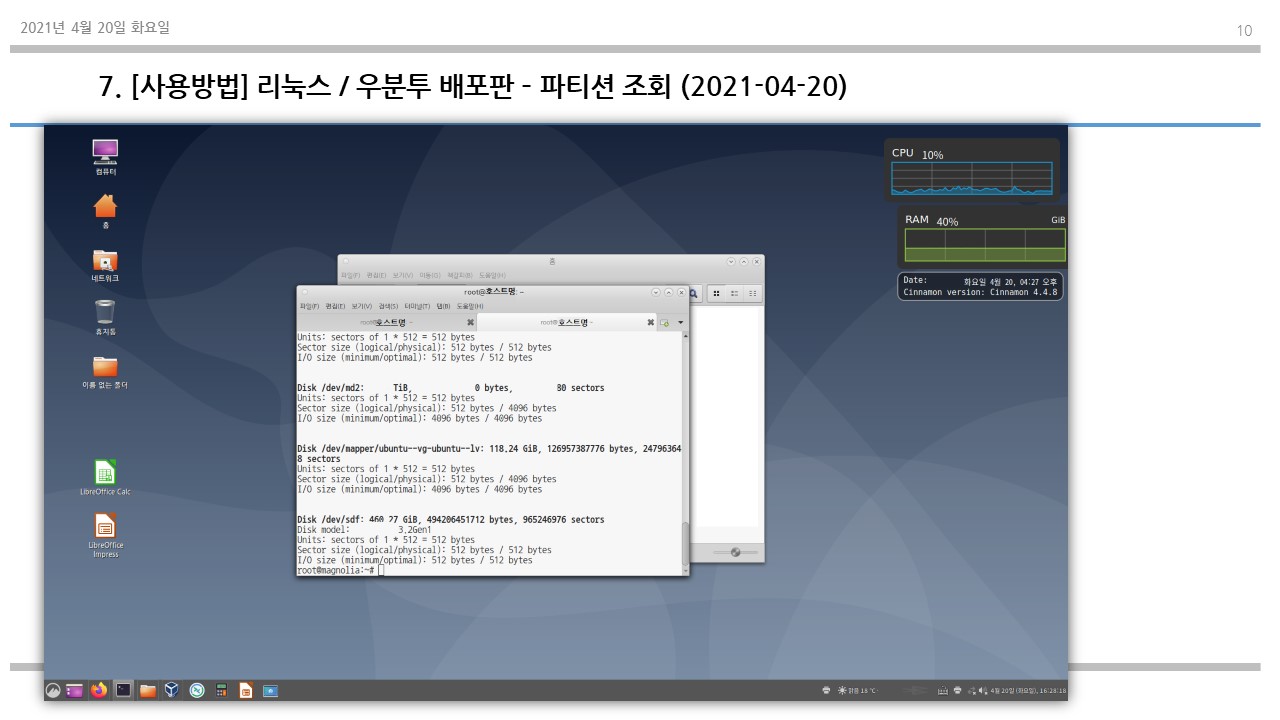The width and height of the screenshot is (1280, 720).
Task: Switch file manager to icon view
Action: pos(716,293)
